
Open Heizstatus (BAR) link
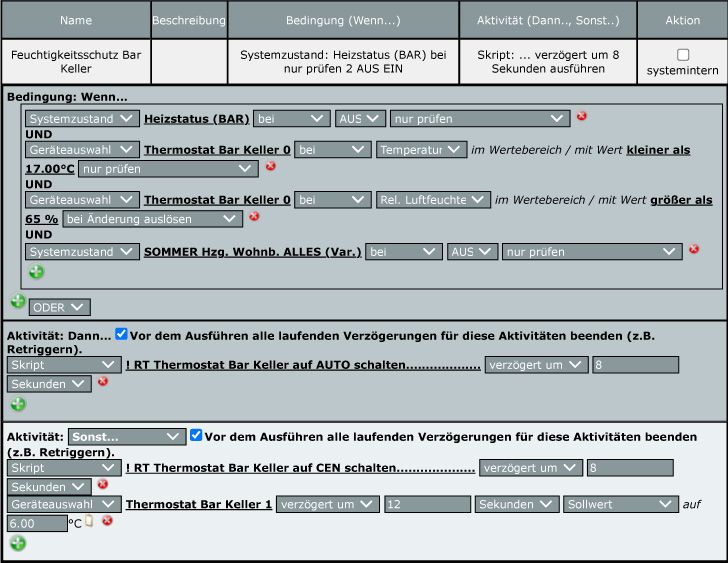coord(197,119)
